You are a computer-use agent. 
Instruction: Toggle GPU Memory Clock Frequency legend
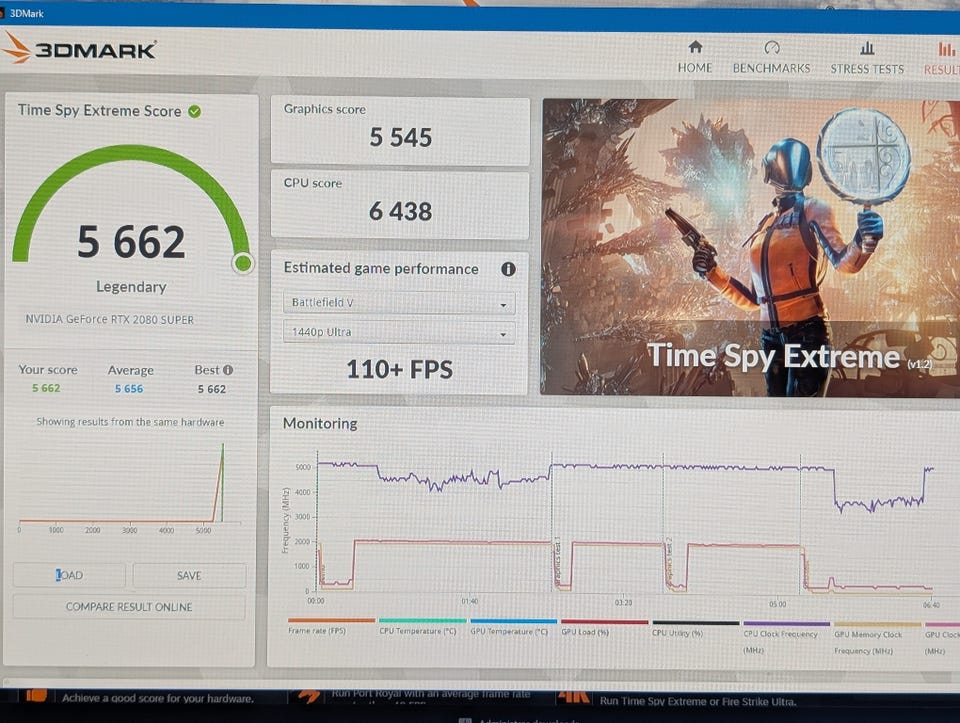coord(877,639)
